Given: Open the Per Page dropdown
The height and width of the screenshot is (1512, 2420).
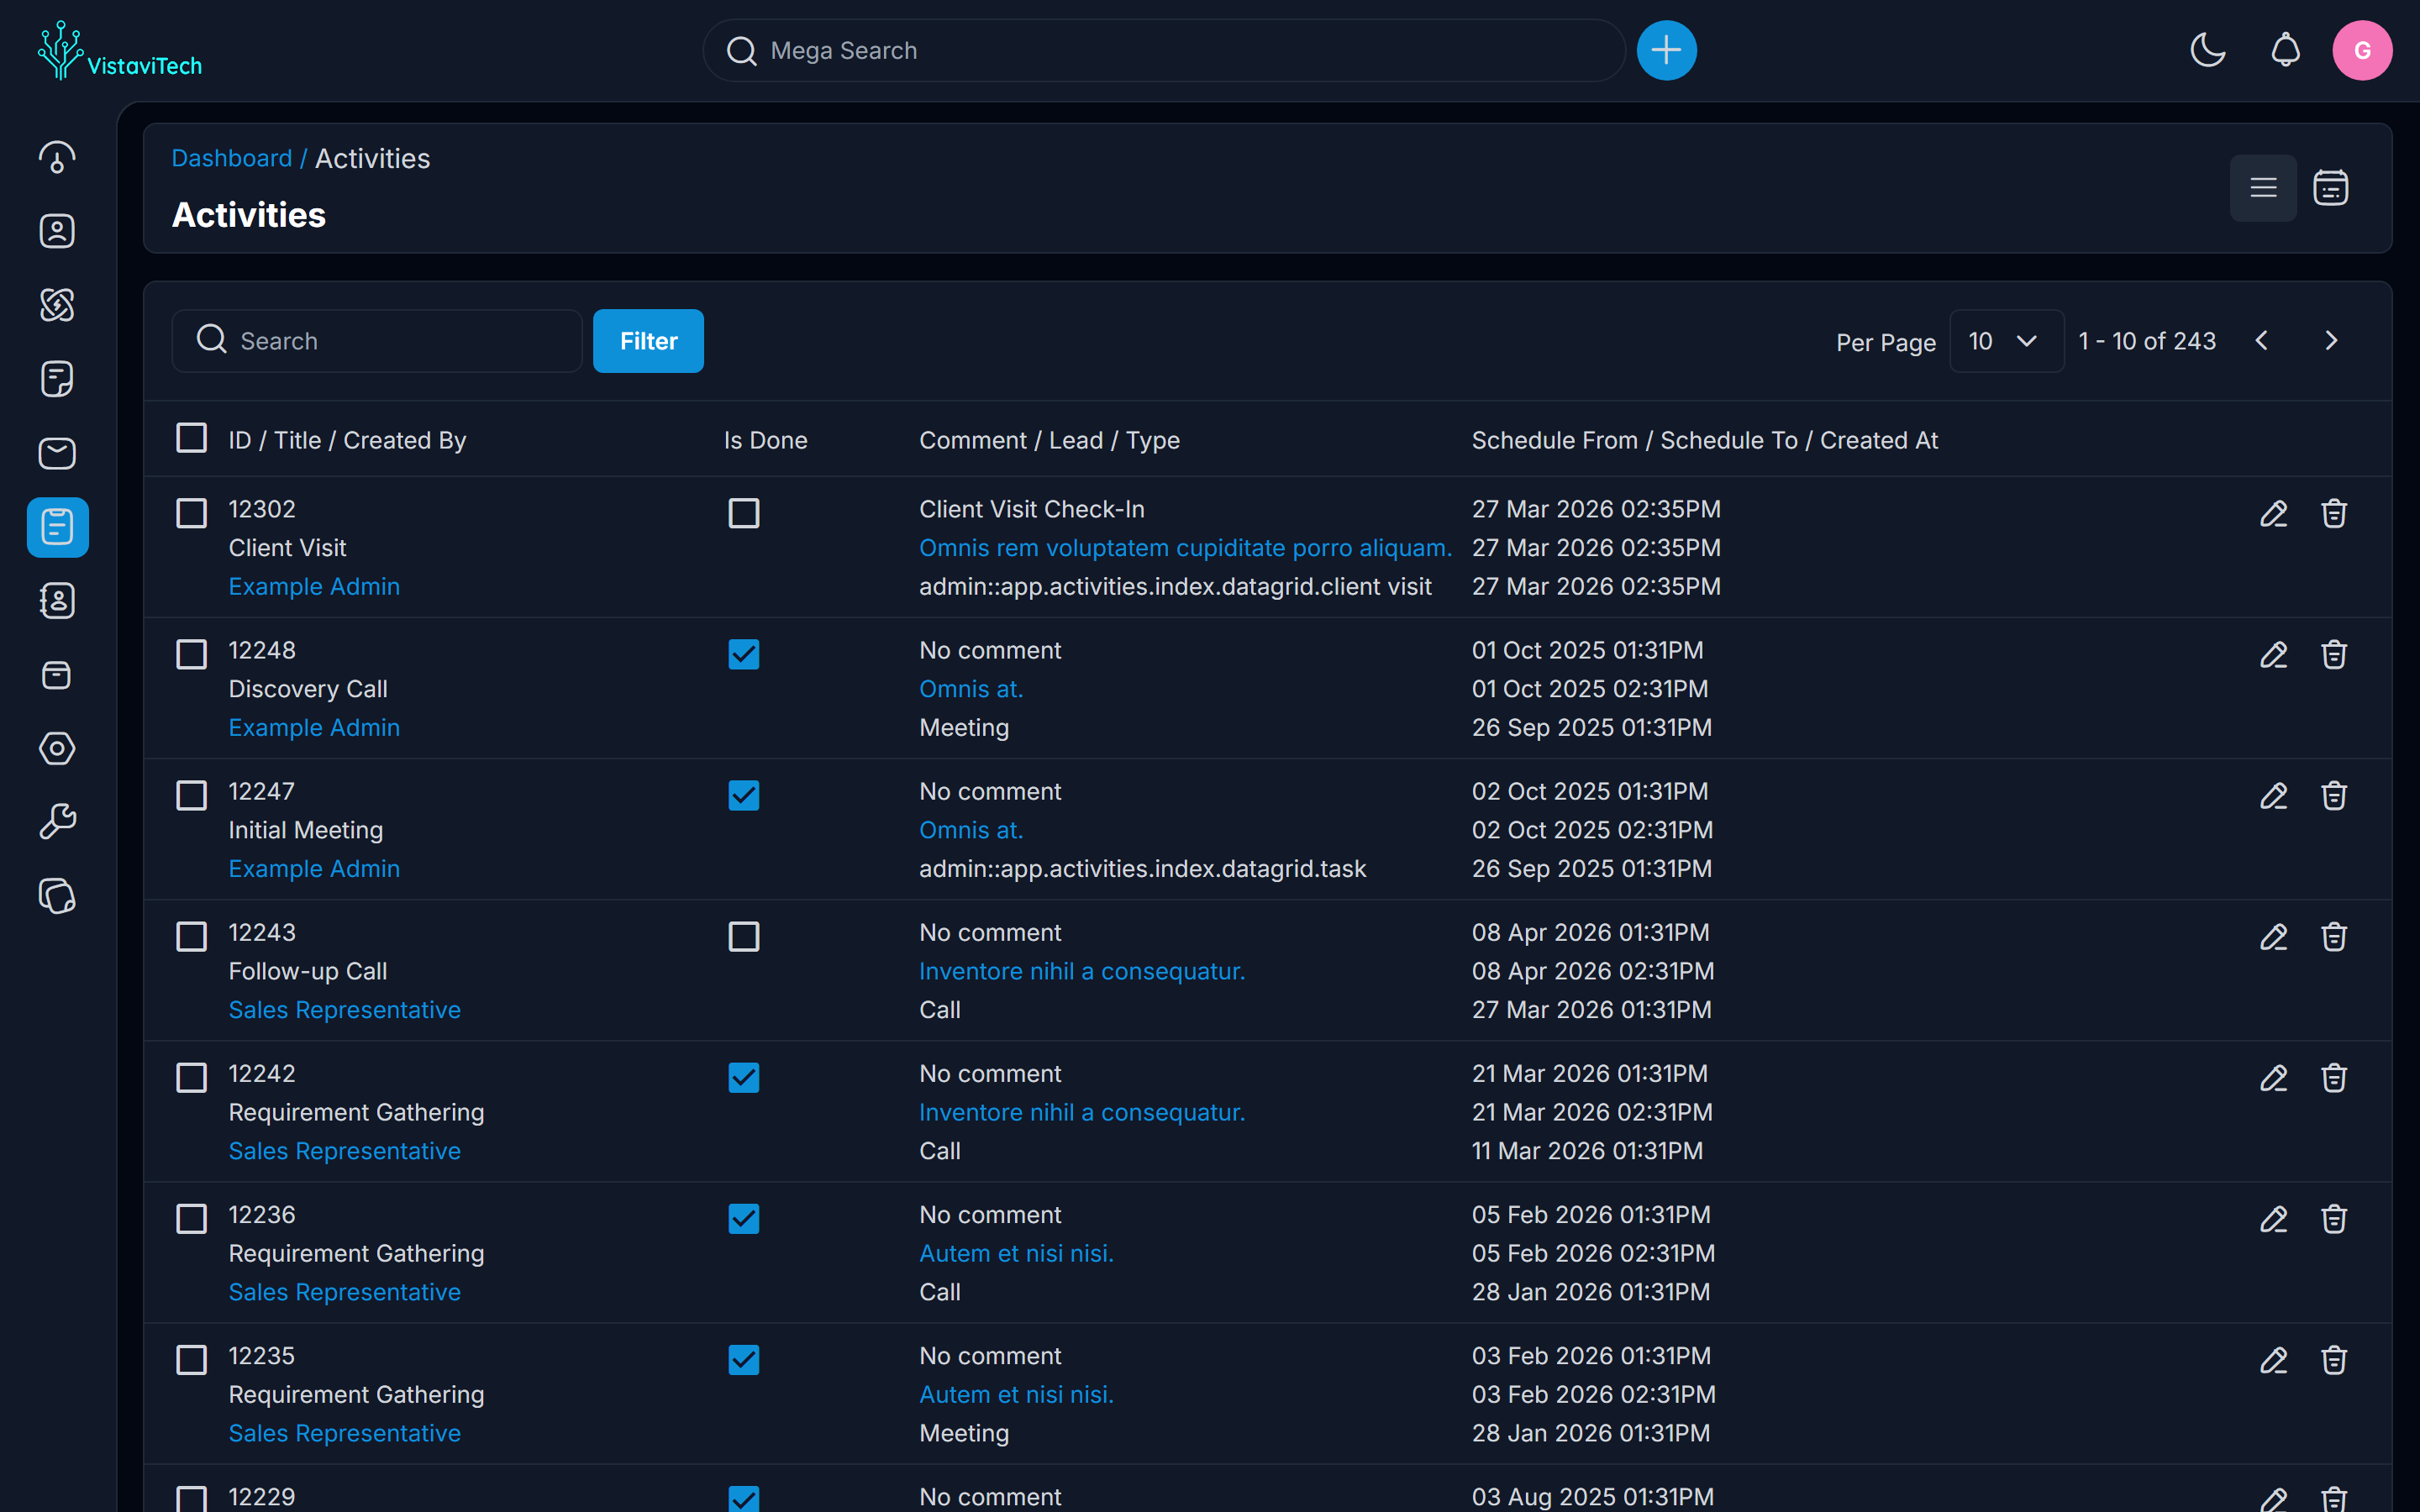Looking at the screenshot, I should point(2006,340).
